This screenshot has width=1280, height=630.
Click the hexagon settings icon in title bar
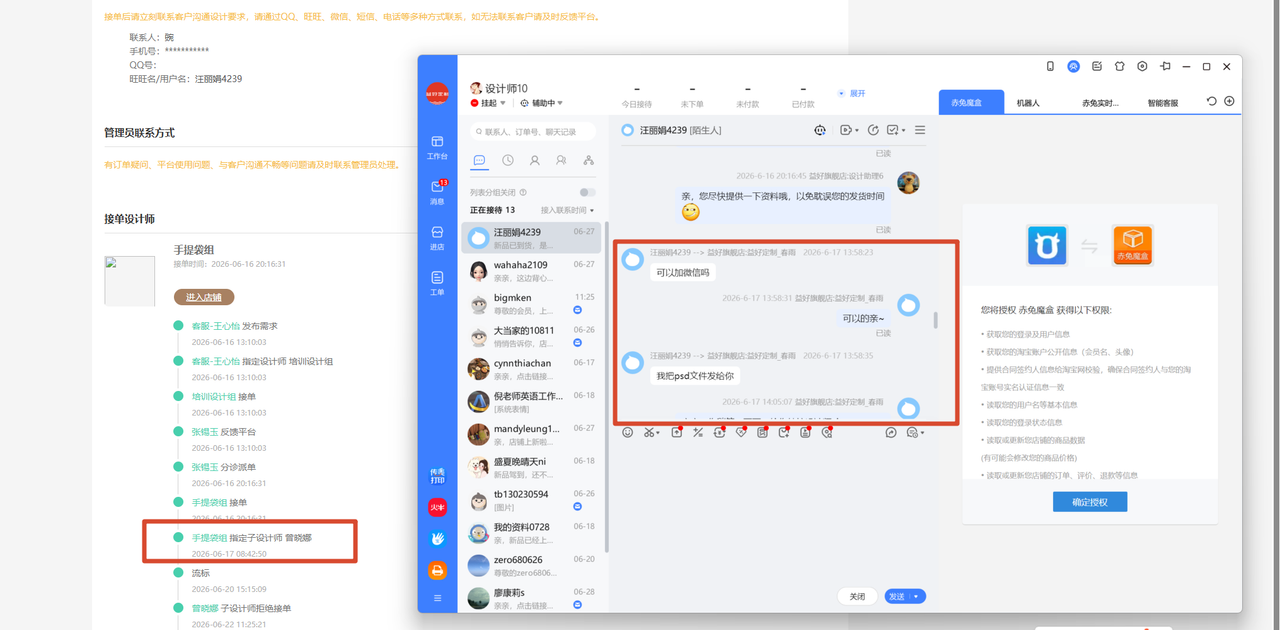(x=1142, y=66)
